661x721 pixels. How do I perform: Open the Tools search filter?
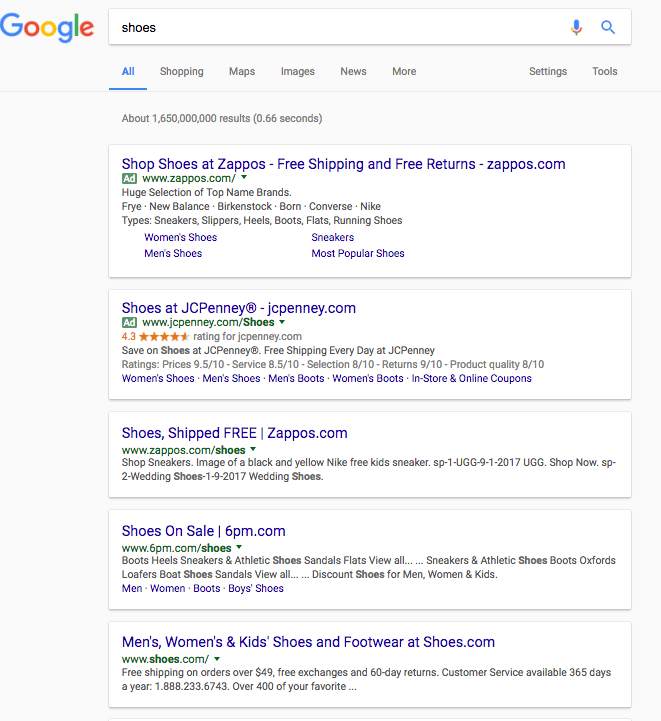[604, 71]
